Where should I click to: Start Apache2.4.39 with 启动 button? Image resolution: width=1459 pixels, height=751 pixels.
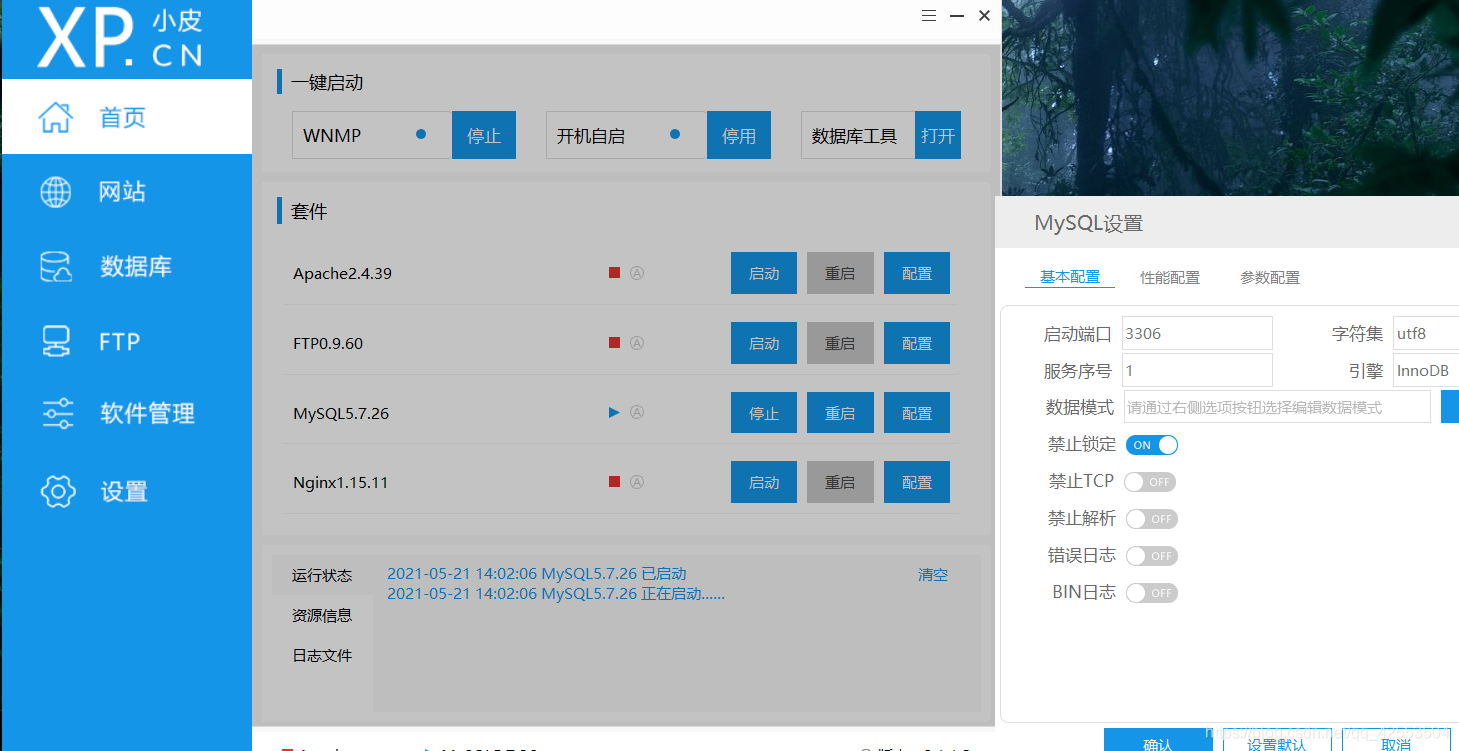pyautogui.click(x=764, y=273)
